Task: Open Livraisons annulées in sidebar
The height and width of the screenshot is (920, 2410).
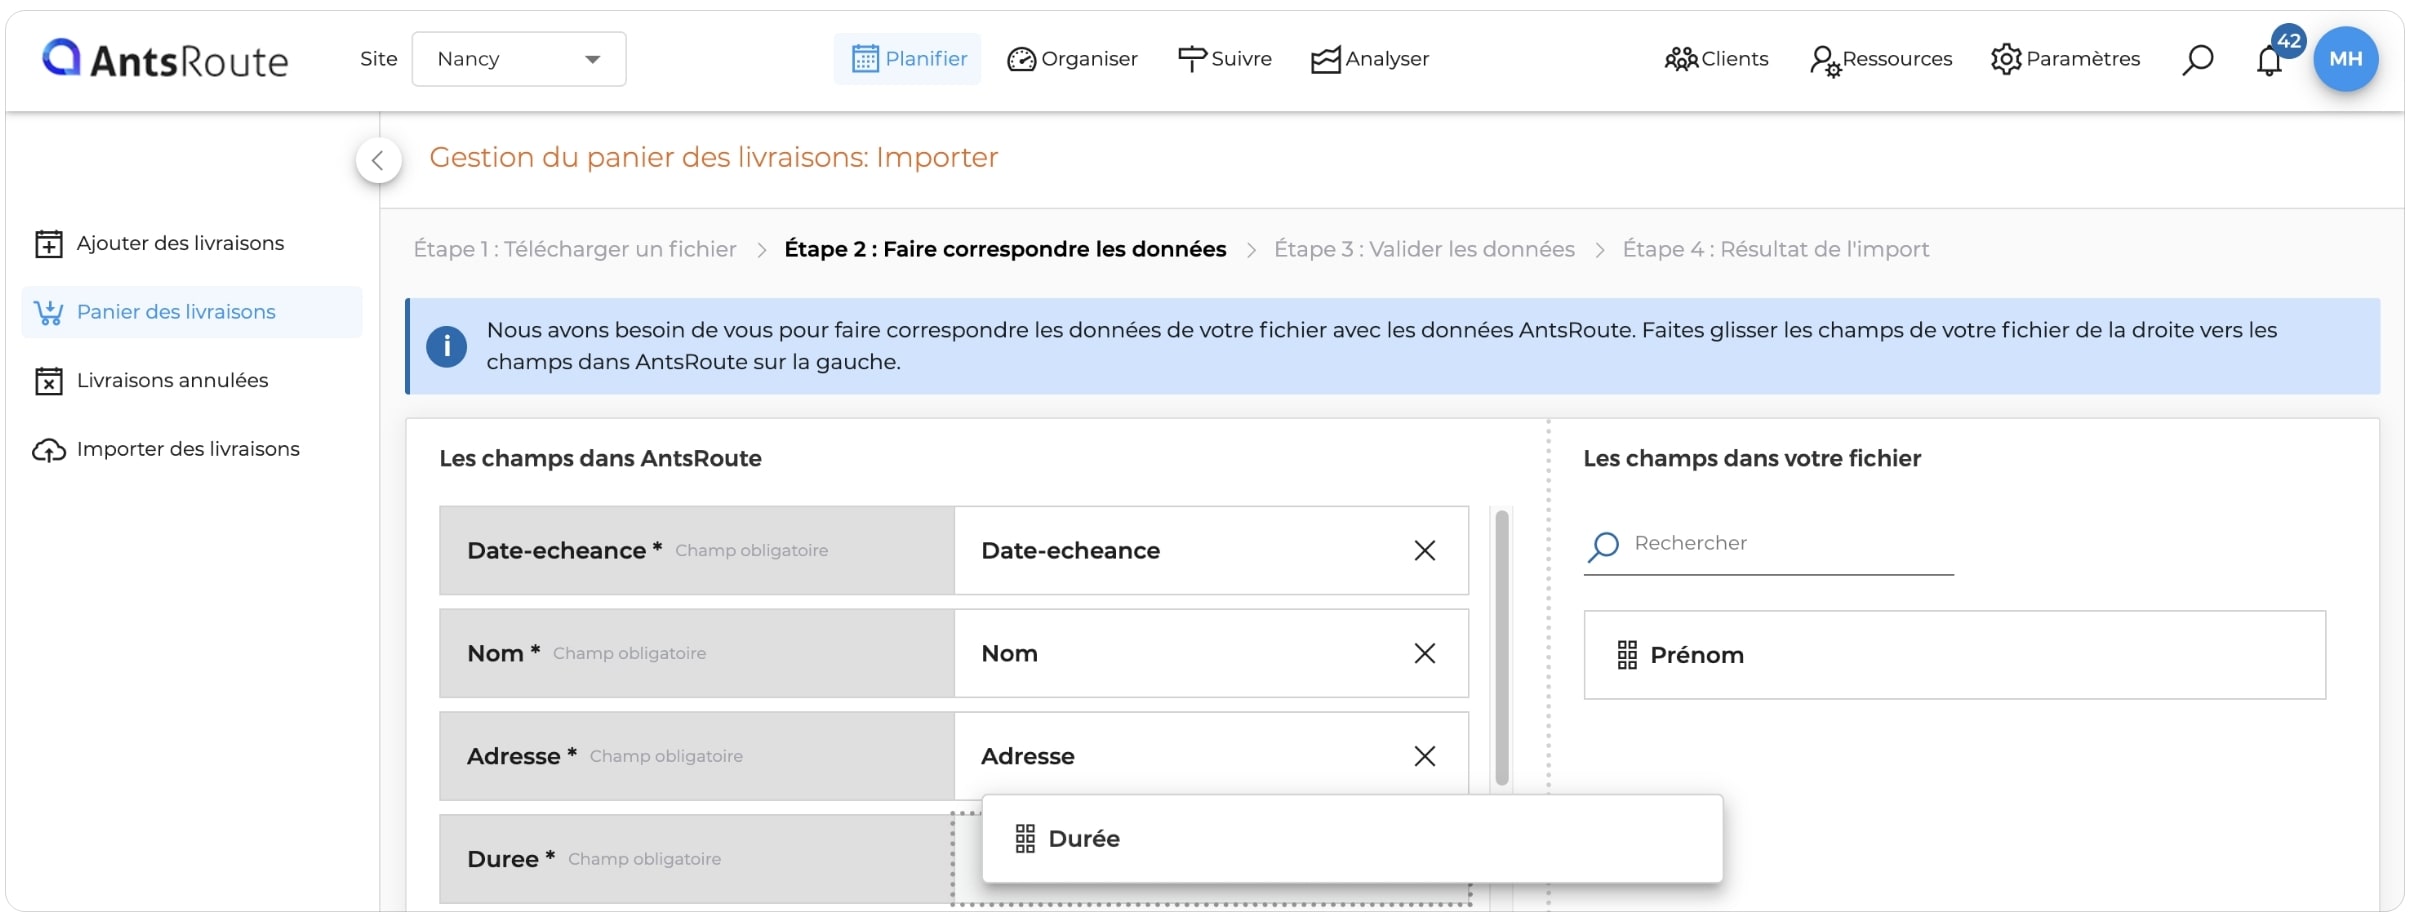Action: 192,381
